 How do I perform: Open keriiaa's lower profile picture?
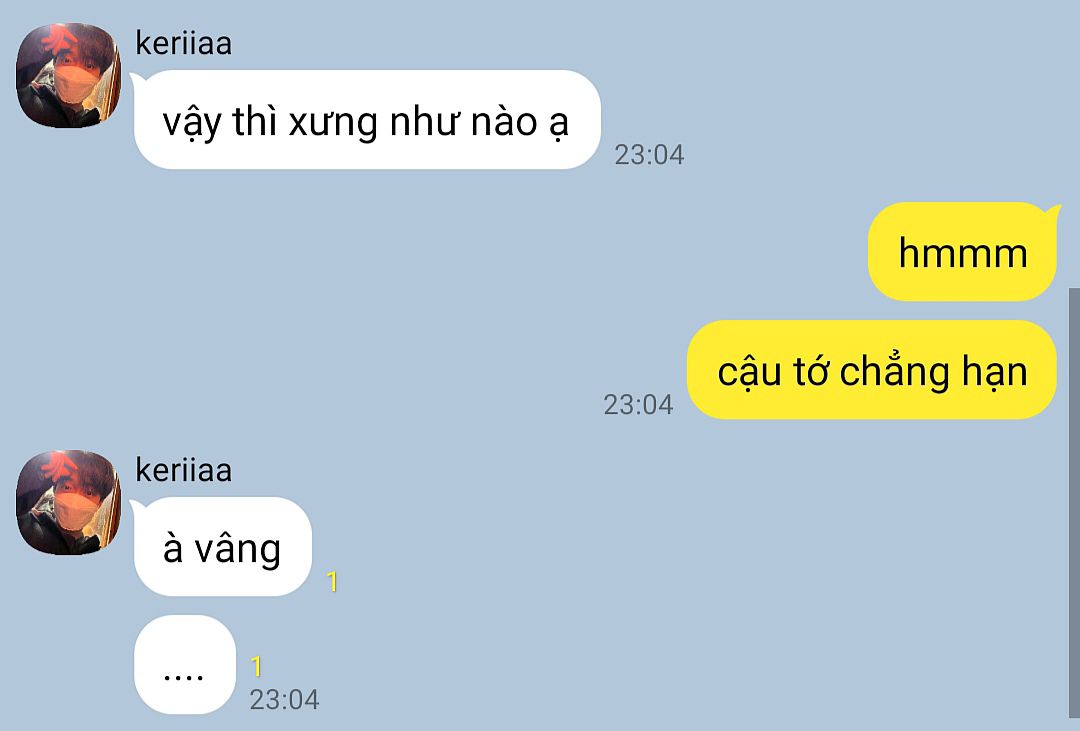point(68,503)
